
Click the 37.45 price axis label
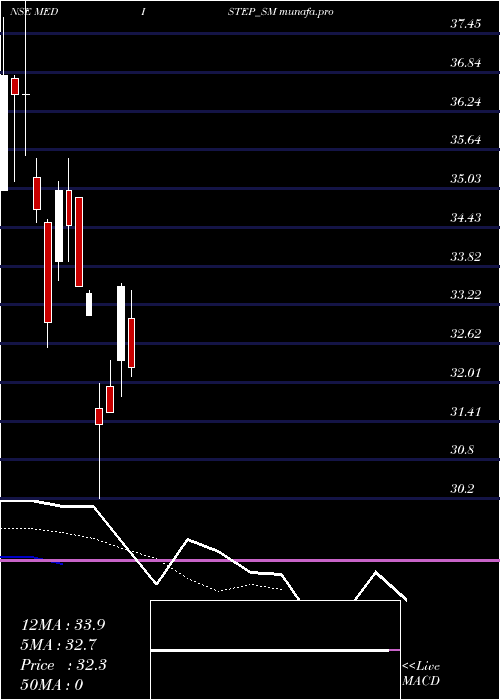pyautogui.click(x=465, y=24)
